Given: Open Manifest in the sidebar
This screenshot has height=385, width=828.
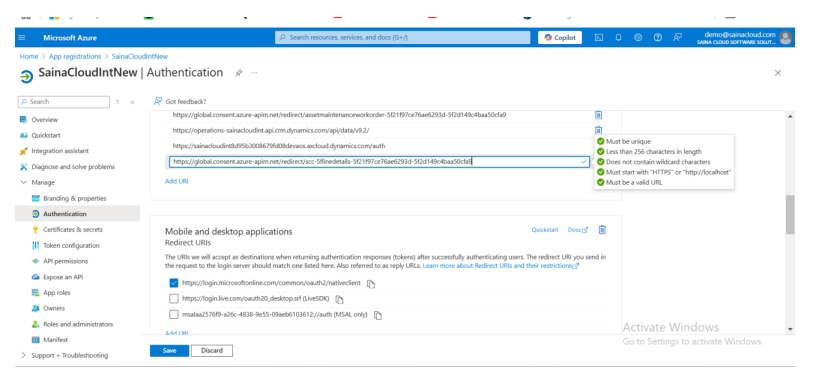Looking at the screenshot, I should [55, 340].
